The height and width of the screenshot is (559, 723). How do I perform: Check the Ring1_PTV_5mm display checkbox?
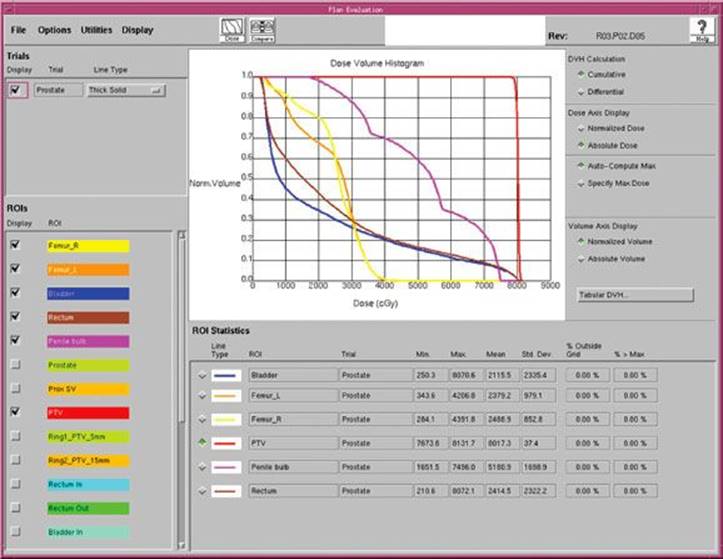[x=15, y=436]
